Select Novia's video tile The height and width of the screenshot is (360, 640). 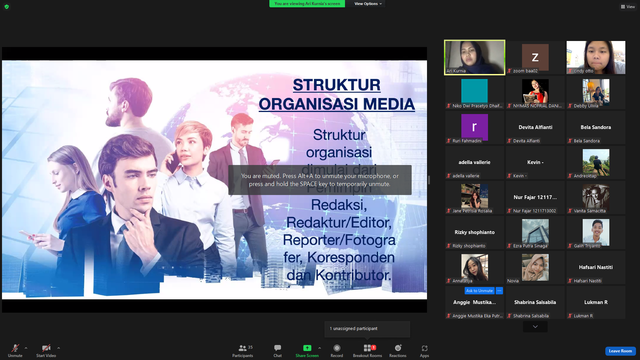(535, 268)
